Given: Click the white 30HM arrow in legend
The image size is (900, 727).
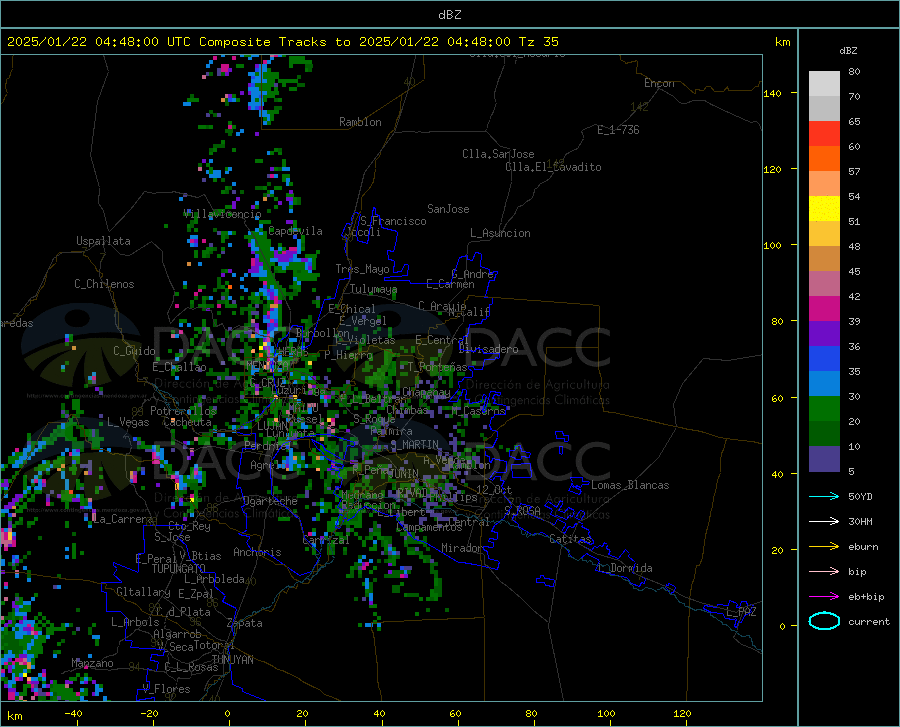Looking at the screenshot, I should (824, 522).
